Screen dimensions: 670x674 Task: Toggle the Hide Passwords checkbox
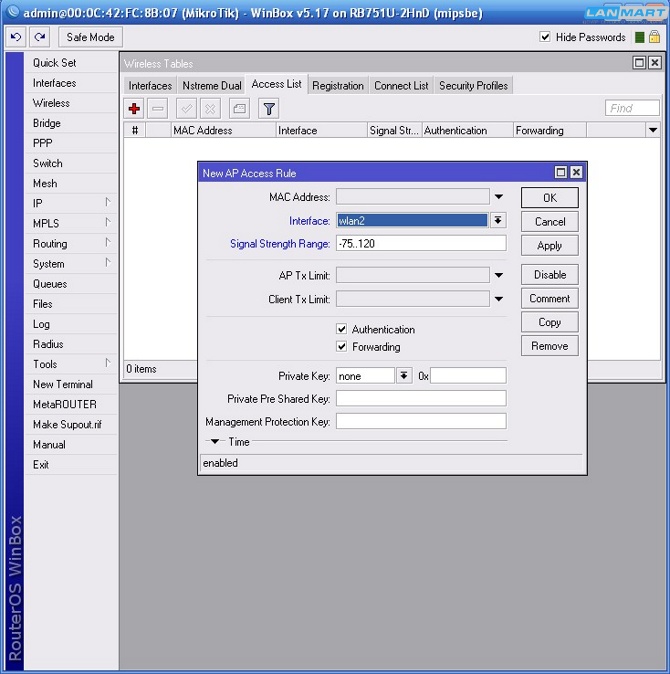click(x=545, y=37)
